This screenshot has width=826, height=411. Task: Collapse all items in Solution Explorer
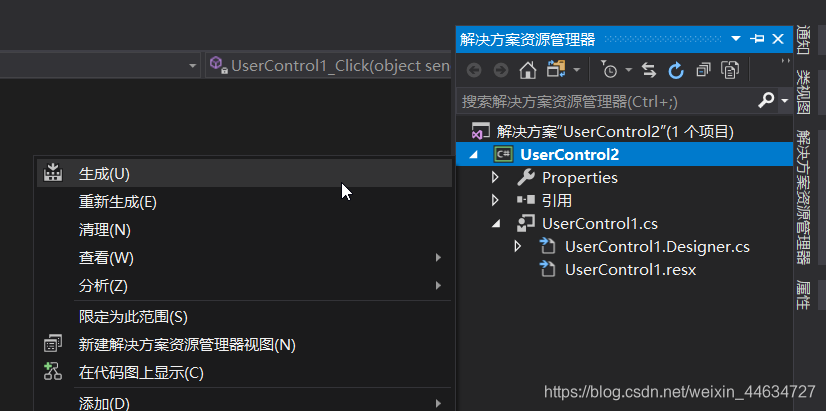pyautogui.click(x=703, y=70)
